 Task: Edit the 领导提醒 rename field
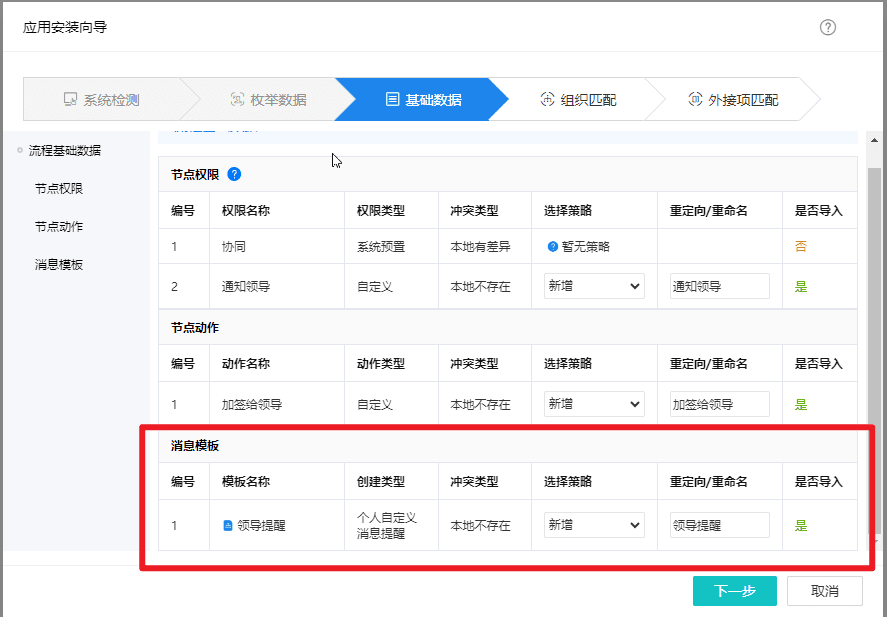(720, 525)
